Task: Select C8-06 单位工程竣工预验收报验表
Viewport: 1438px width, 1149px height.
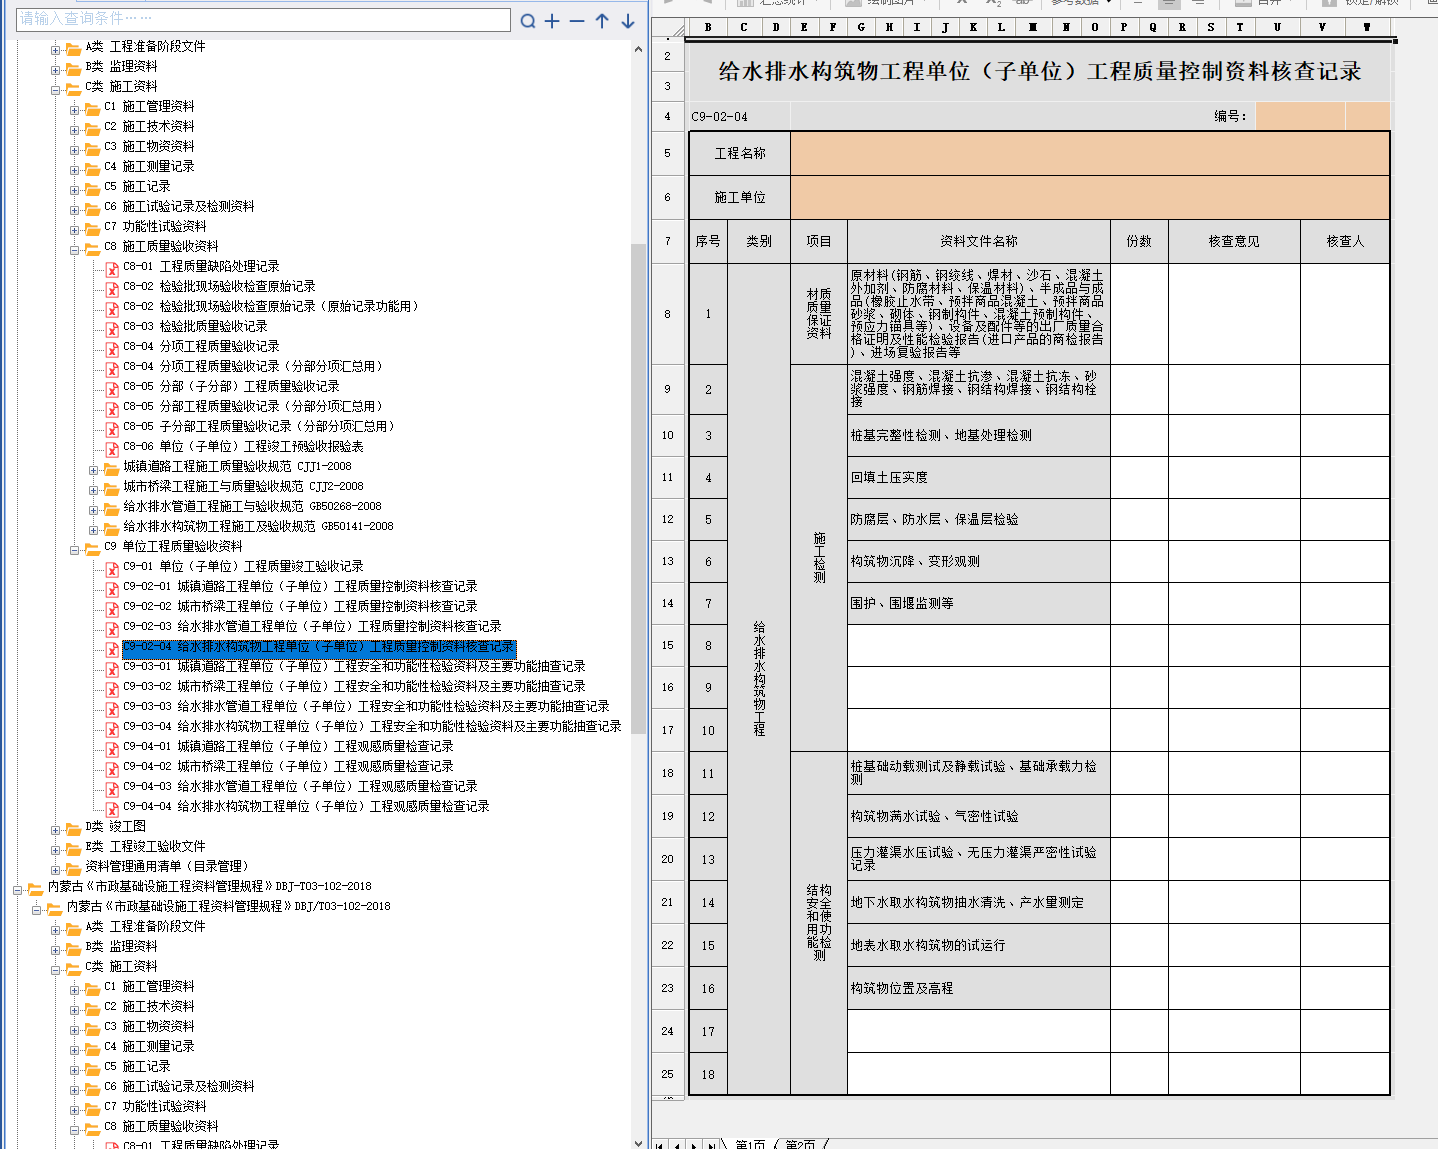Action: point(243,446)
